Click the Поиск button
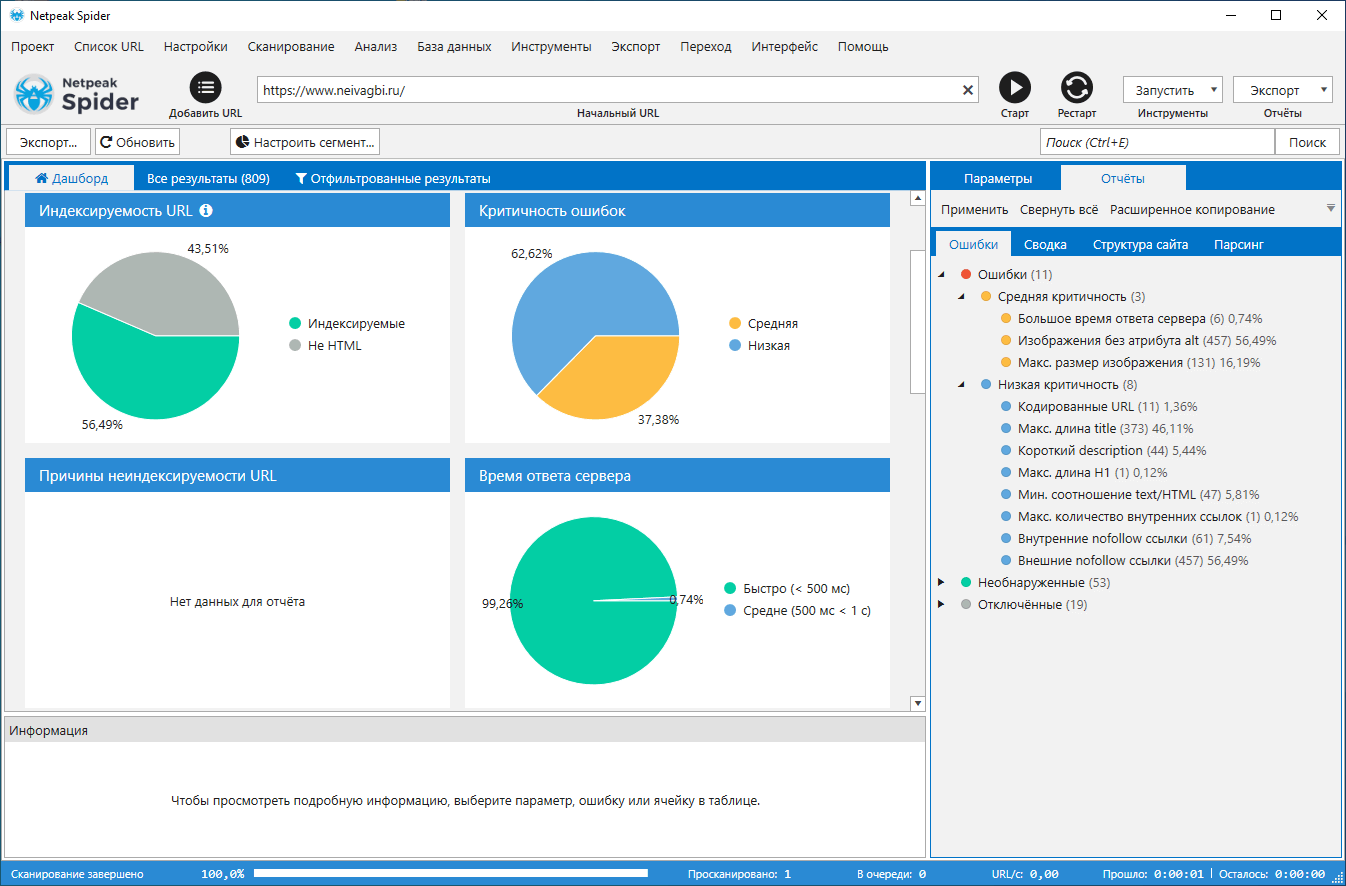 click(x=1307, y=142)
